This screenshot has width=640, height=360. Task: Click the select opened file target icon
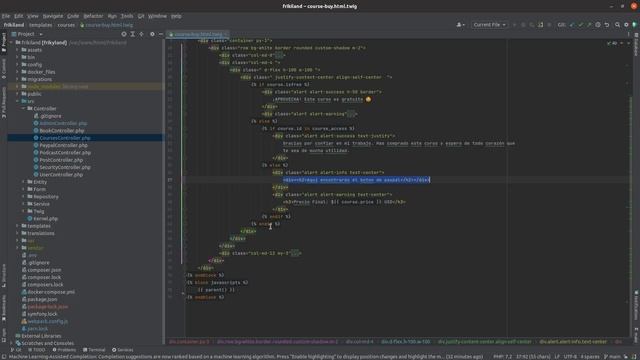click(124, 34)
